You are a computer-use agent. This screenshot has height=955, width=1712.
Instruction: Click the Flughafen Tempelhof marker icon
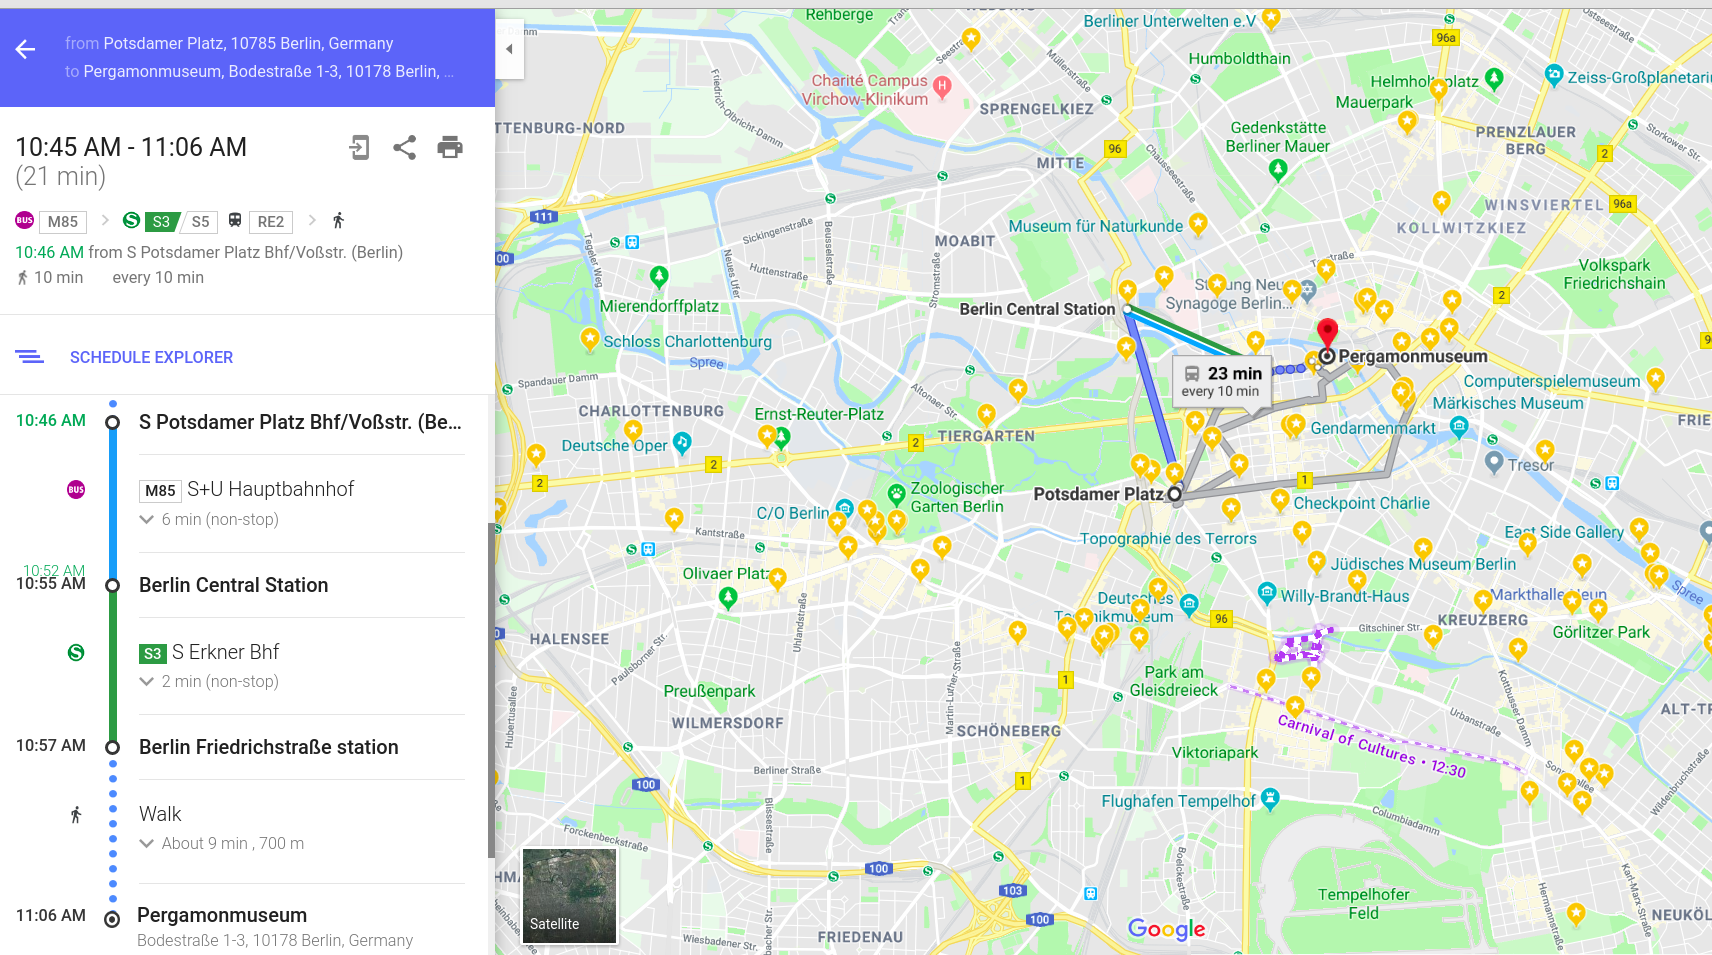[x=1270, y=797]
